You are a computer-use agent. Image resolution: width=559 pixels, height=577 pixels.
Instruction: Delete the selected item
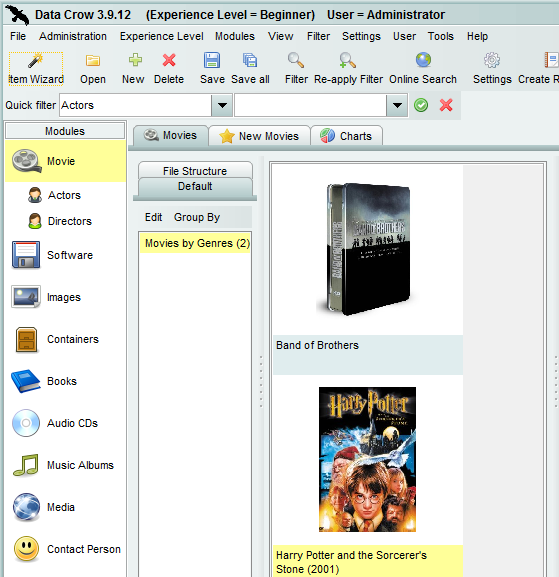click(x=169, y=69)
